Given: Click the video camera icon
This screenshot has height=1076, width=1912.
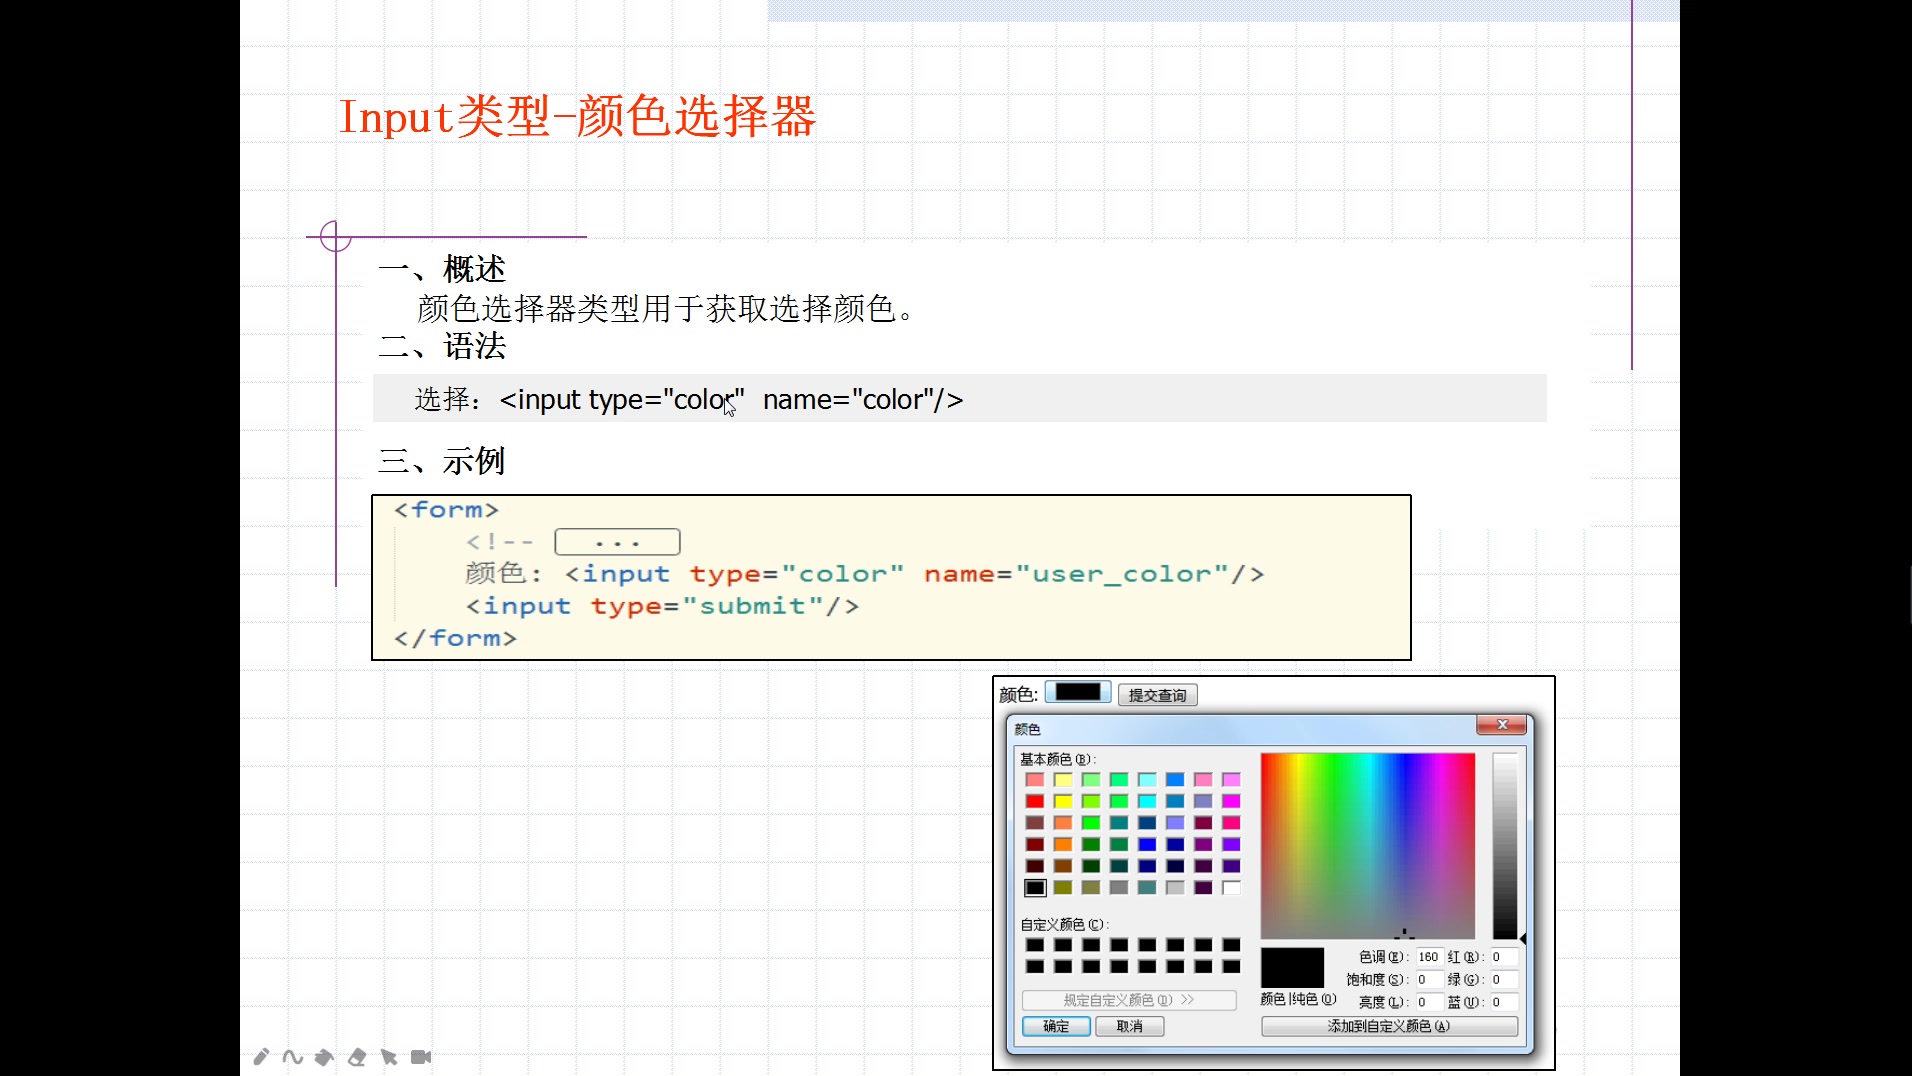Looking at the screenshot, I should click(421, 1057).
